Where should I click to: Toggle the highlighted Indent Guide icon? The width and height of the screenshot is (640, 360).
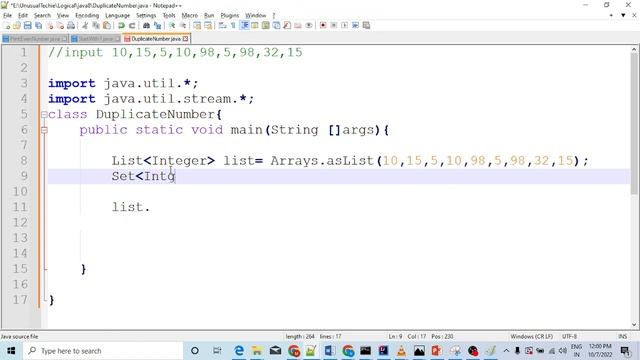tap(244, 26)
